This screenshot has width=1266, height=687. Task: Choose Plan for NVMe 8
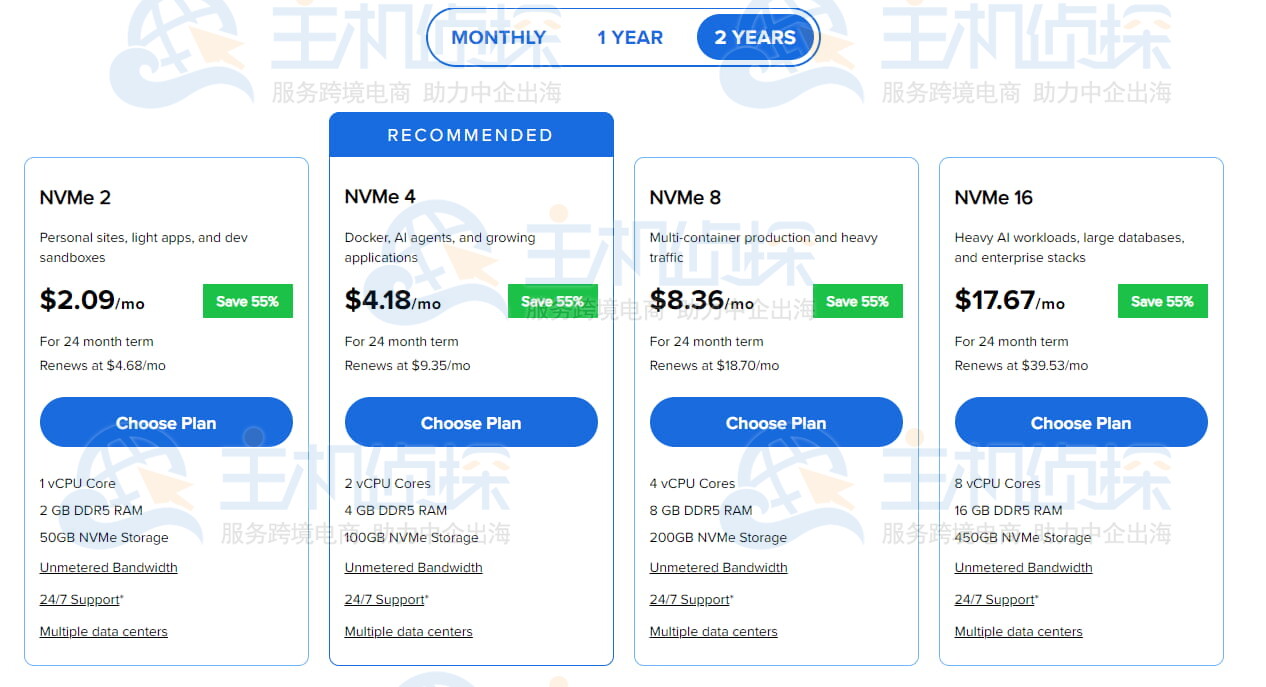(776, 422)
